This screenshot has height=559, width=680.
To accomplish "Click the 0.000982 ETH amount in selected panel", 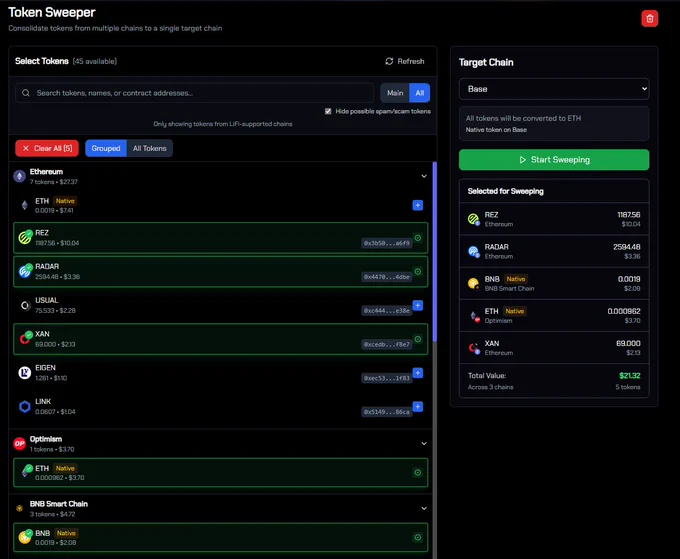I will 624,311.
